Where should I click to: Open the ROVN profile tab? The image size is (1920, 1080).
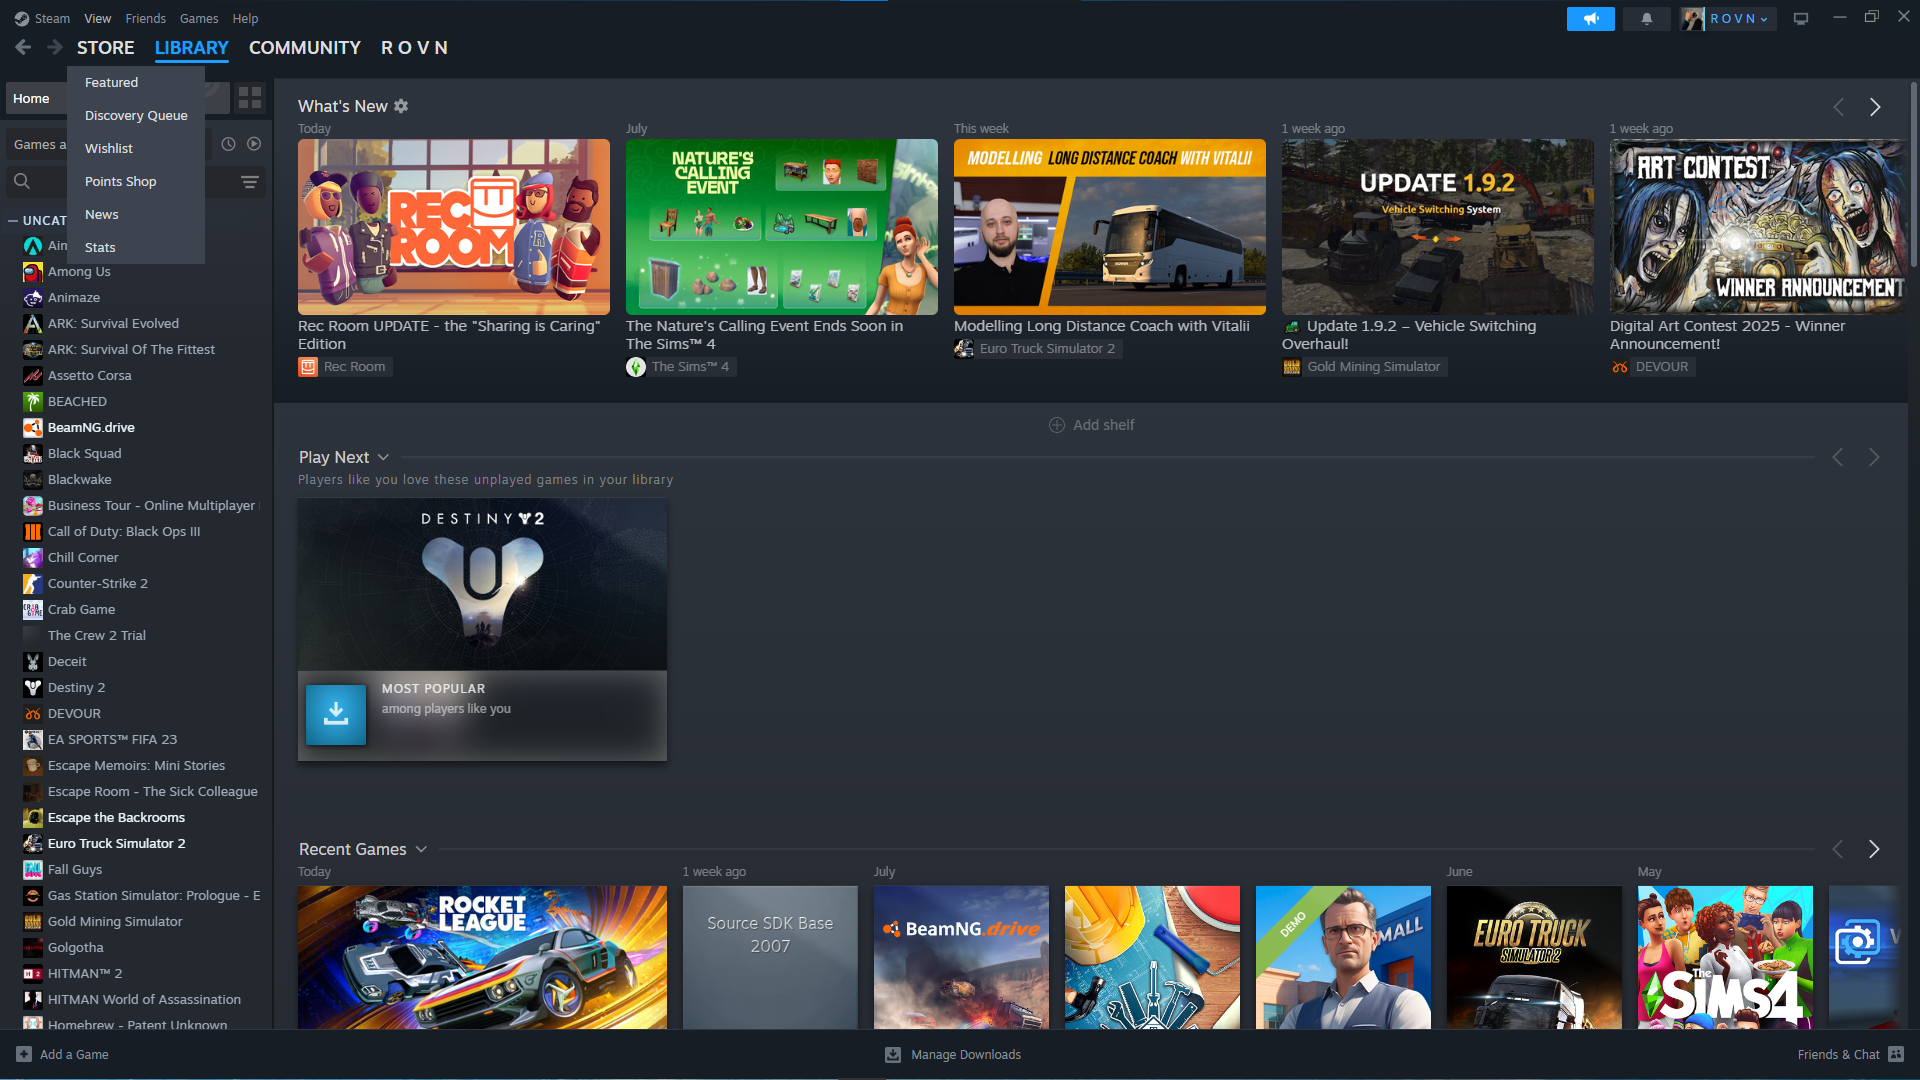415,47
